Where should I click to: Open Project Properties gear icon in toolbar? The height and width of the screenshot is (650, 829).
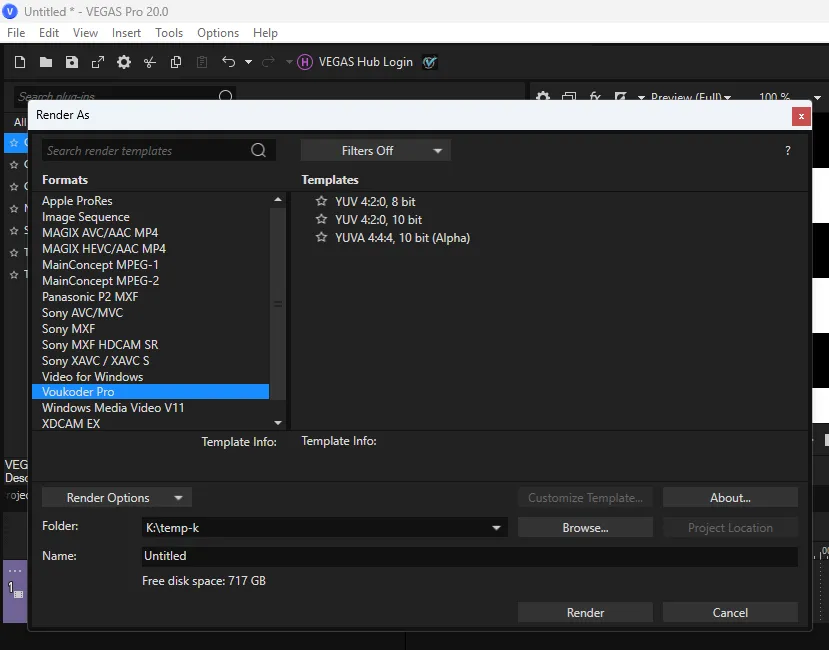(x=124, y=62)
